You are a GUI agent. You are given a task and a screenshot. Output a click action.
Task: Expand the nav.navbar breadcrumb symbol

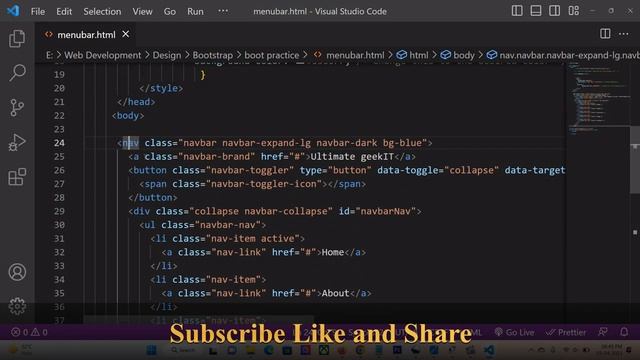click(x=569, y=55)
